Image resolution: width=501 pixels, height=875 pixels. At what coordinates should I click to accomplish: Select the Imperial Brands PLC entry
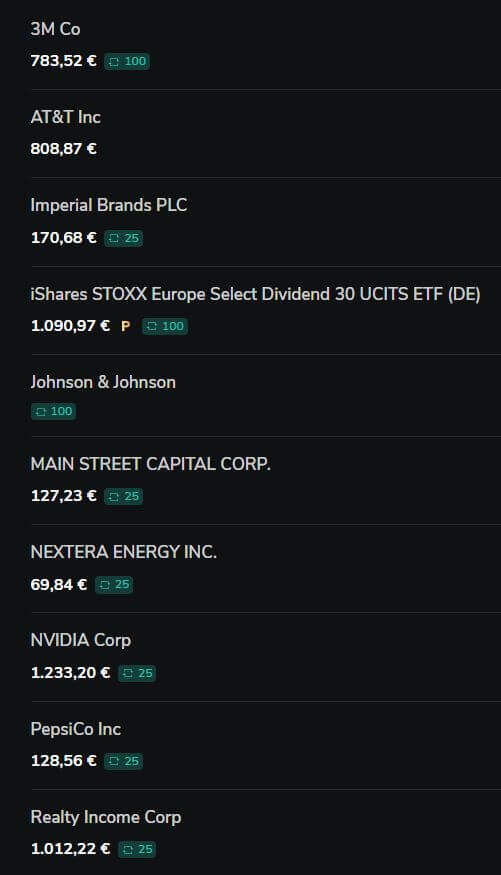click(266, 222)
